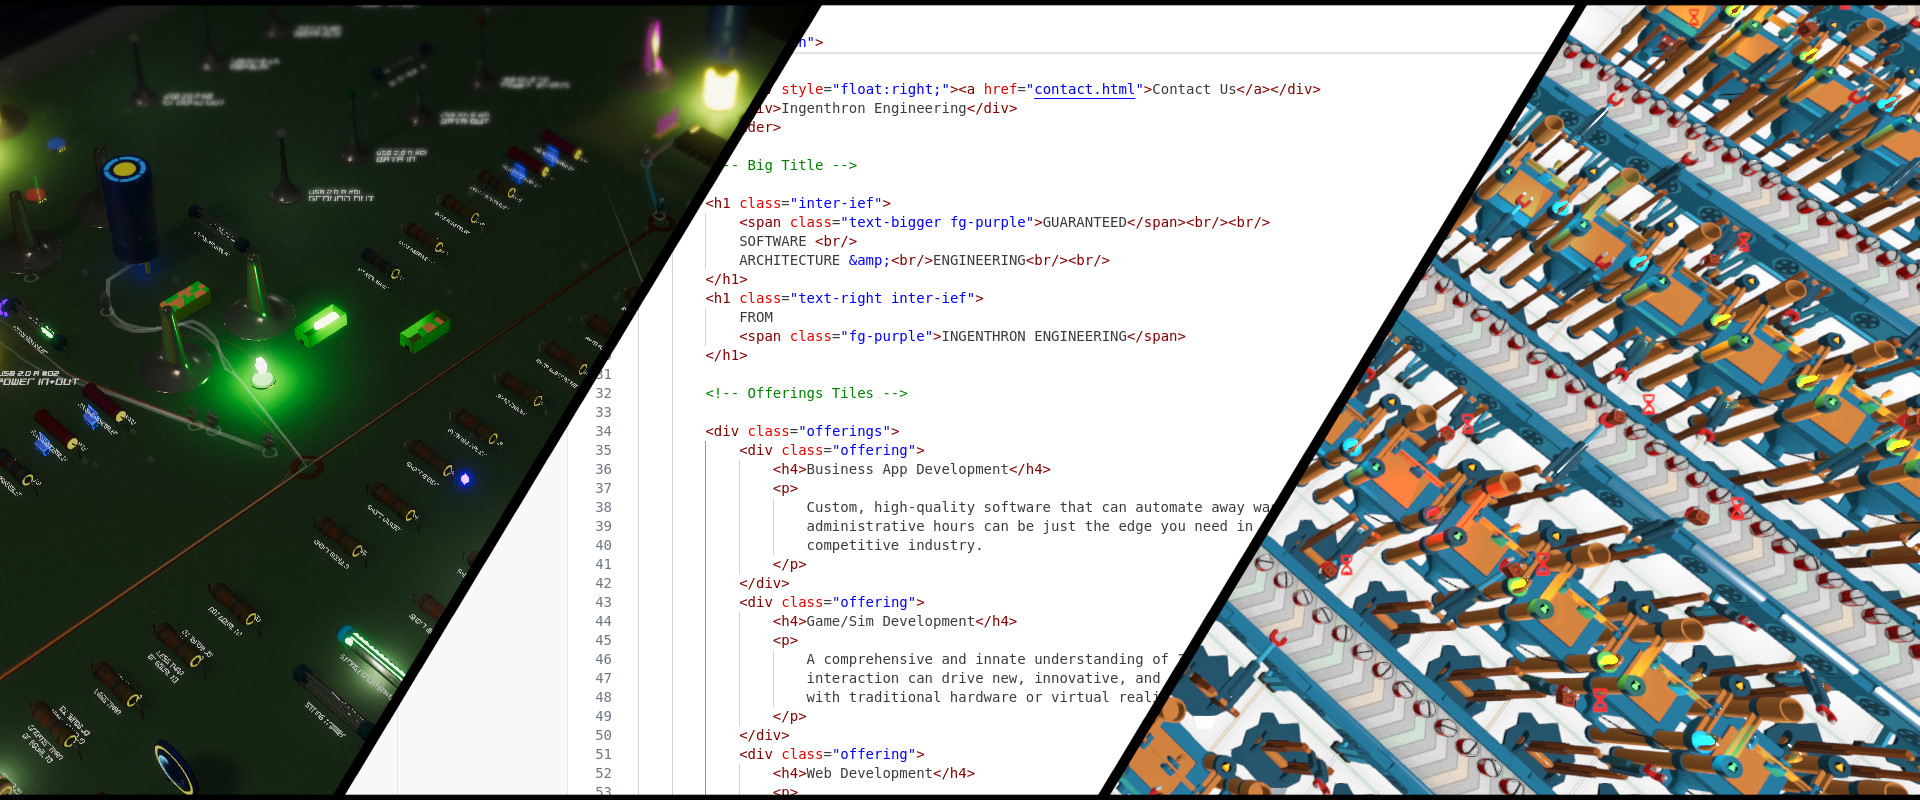Screen dimensions: 1920x800
Task: Click the bright yellow glowing bulb
Action: (x=719, y=88)
